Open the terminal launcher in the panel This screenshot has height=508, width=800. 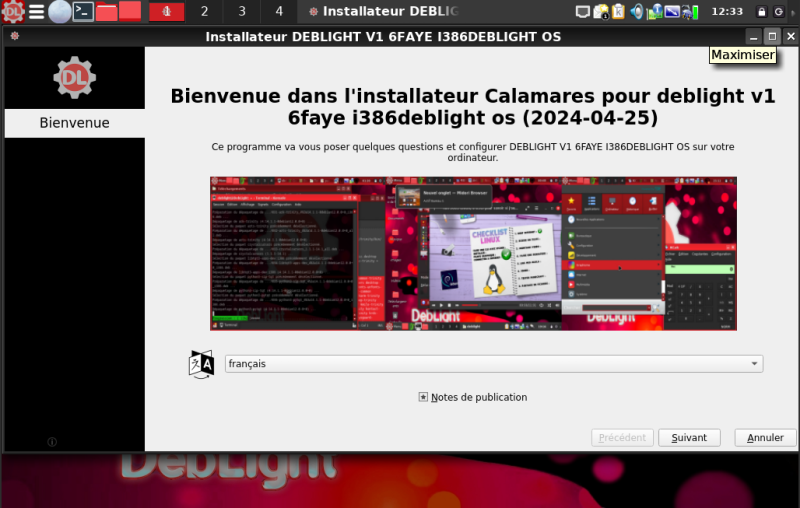83,11
